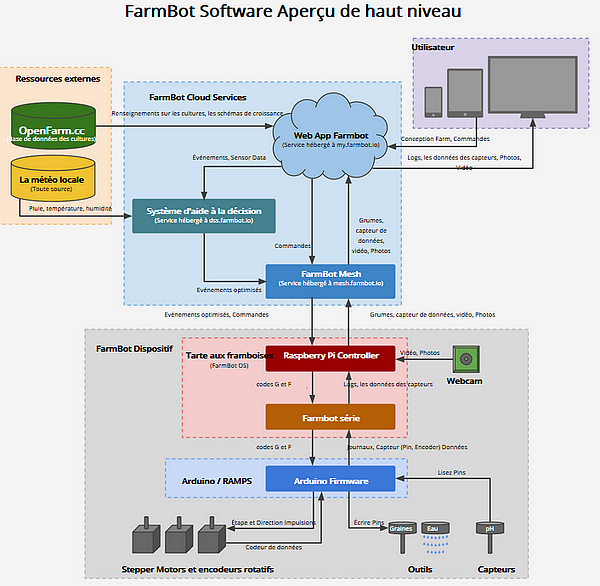This screenshot has width=600, height=586.
Task: Select the FarmBot Mesh box
Action: (331, 281)
